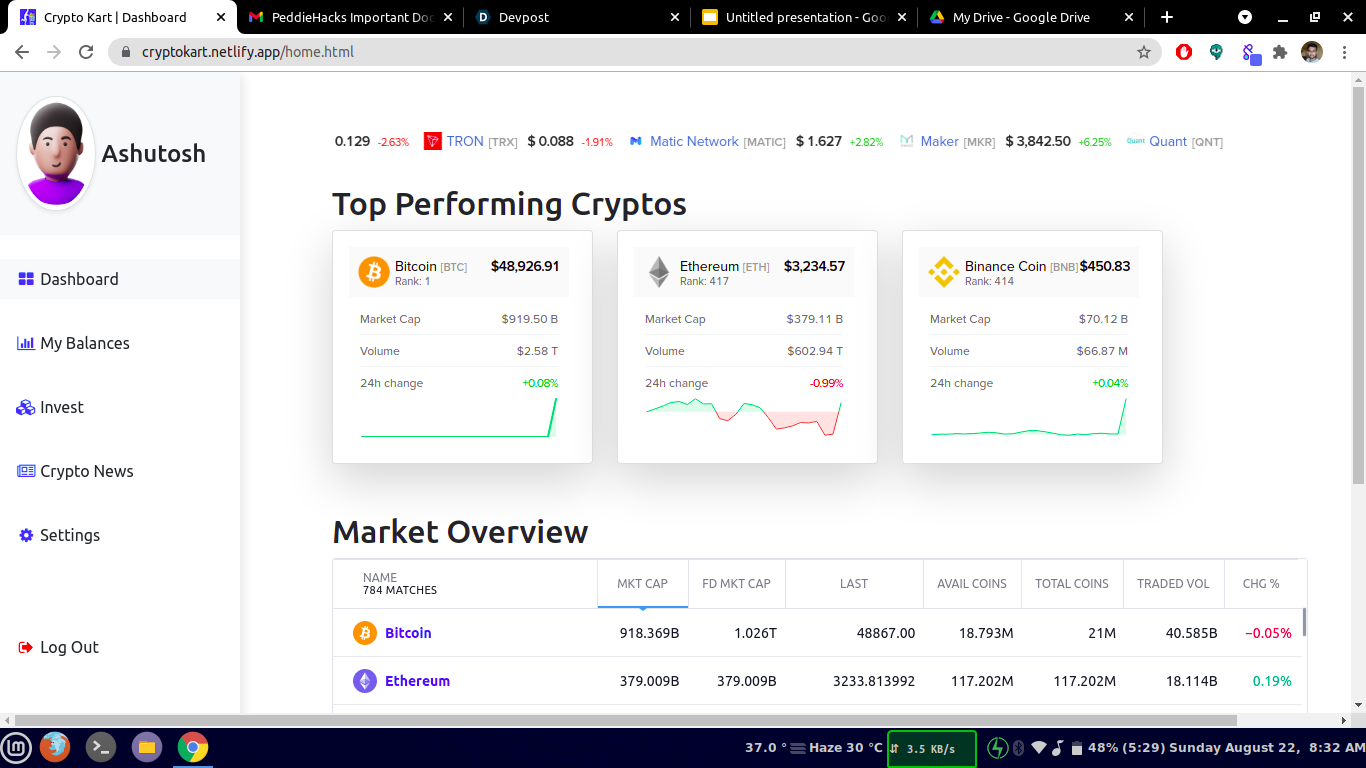The height and width of the screenshot is (768, 1366).
Task: Switch to the Devpost tab
Action: [x=577, y=17]
